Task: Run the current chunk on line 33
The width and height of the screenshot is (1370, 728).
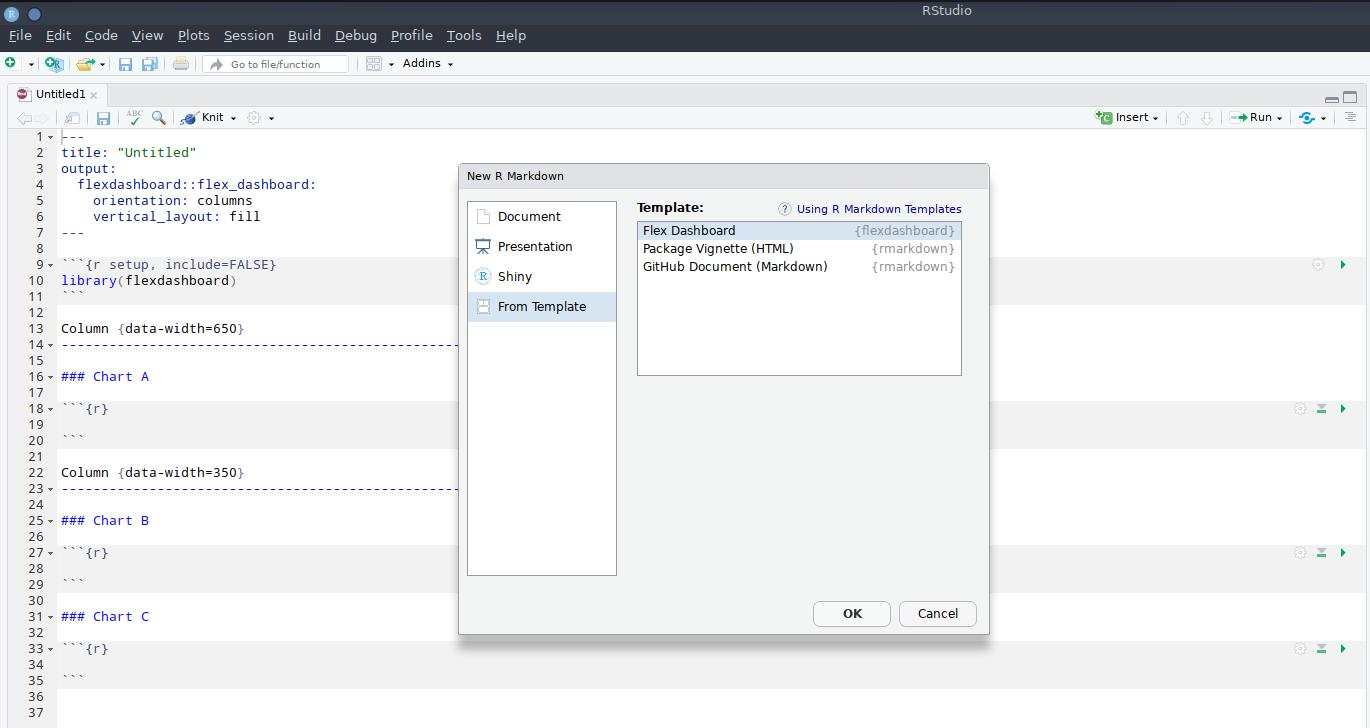Action: coord(1343,649)
